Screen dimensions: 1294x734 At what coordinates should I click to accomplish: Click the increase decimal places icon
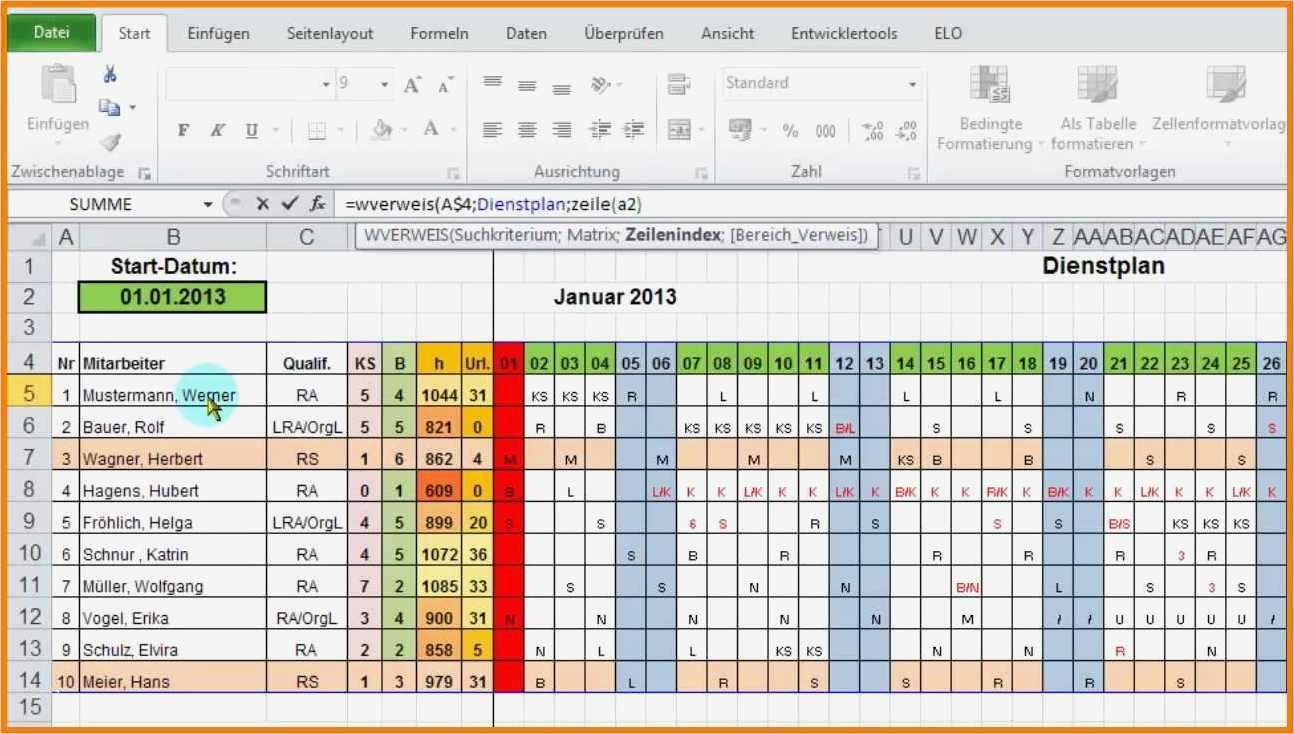coord(870,130)
